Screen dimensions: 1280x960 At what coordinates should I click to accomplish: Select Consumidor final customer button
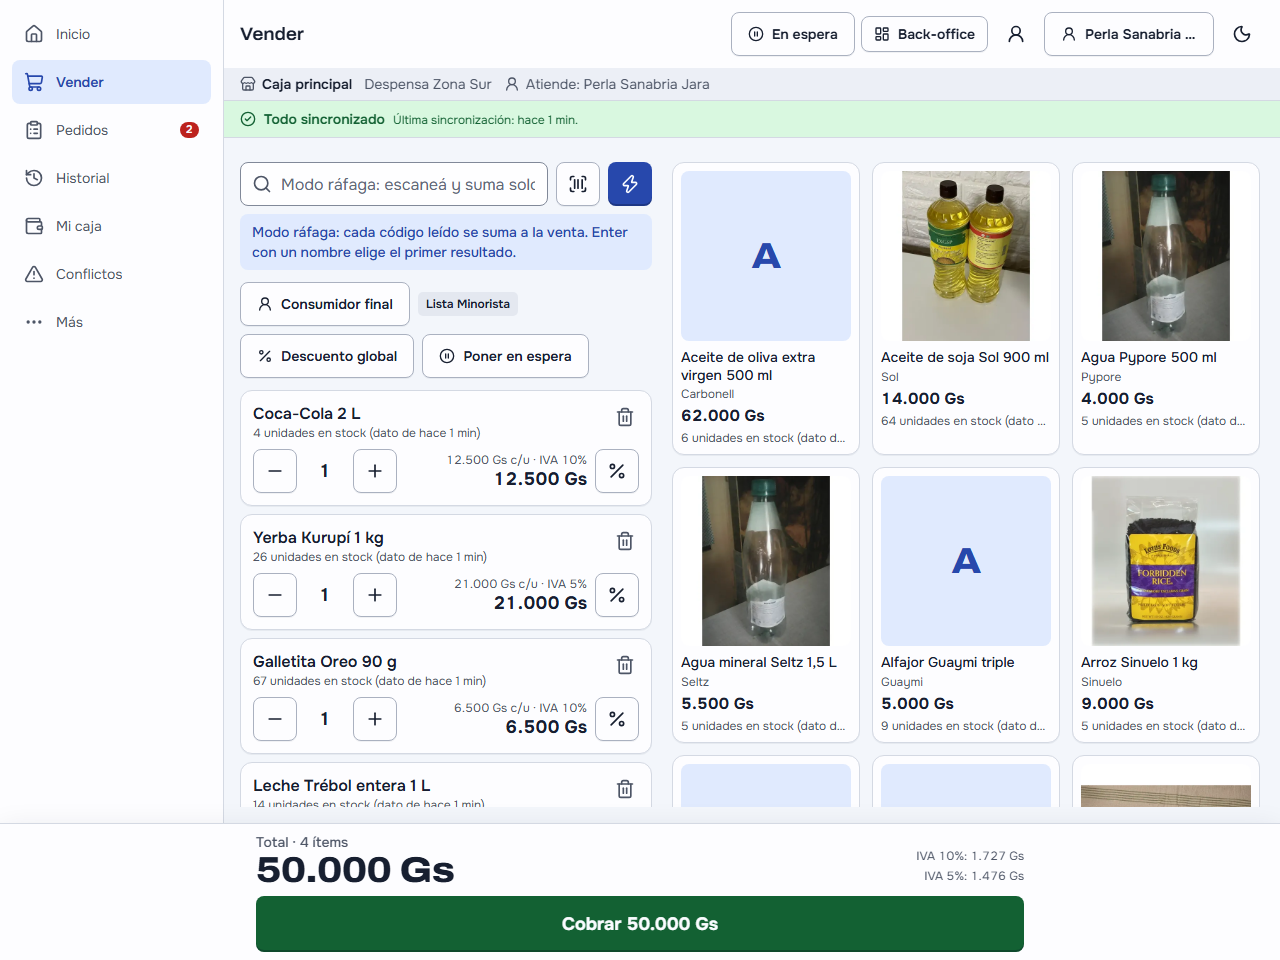coord(325,304)
